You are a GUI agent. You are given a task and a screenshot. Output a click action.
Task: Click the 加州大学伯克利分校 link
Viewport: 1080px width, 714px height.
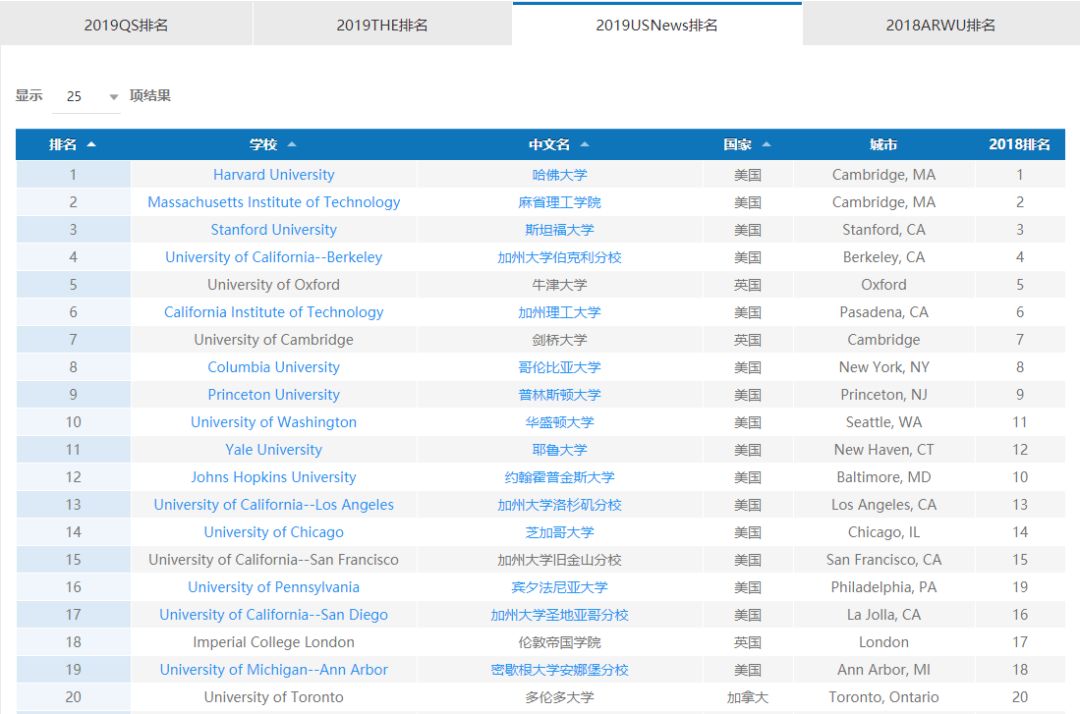(559, 258)
